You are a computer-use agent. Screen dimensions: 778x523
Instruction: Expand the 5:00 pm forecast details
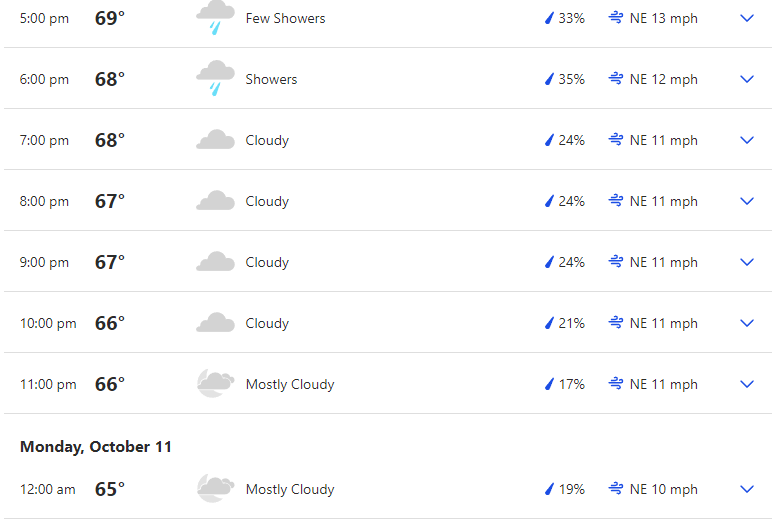747,18
